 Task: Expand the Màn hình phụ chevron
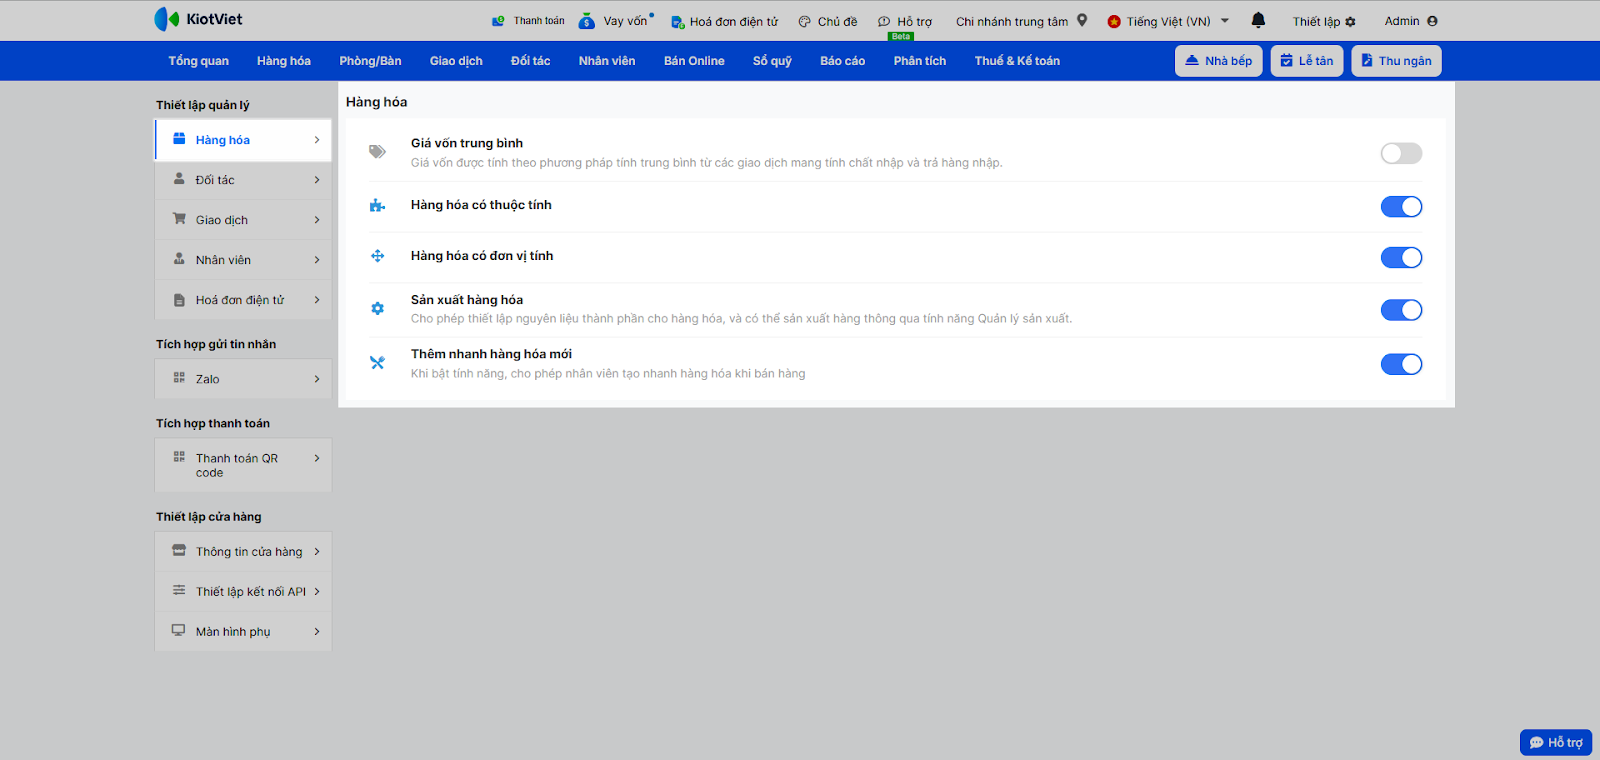[317, 631]
